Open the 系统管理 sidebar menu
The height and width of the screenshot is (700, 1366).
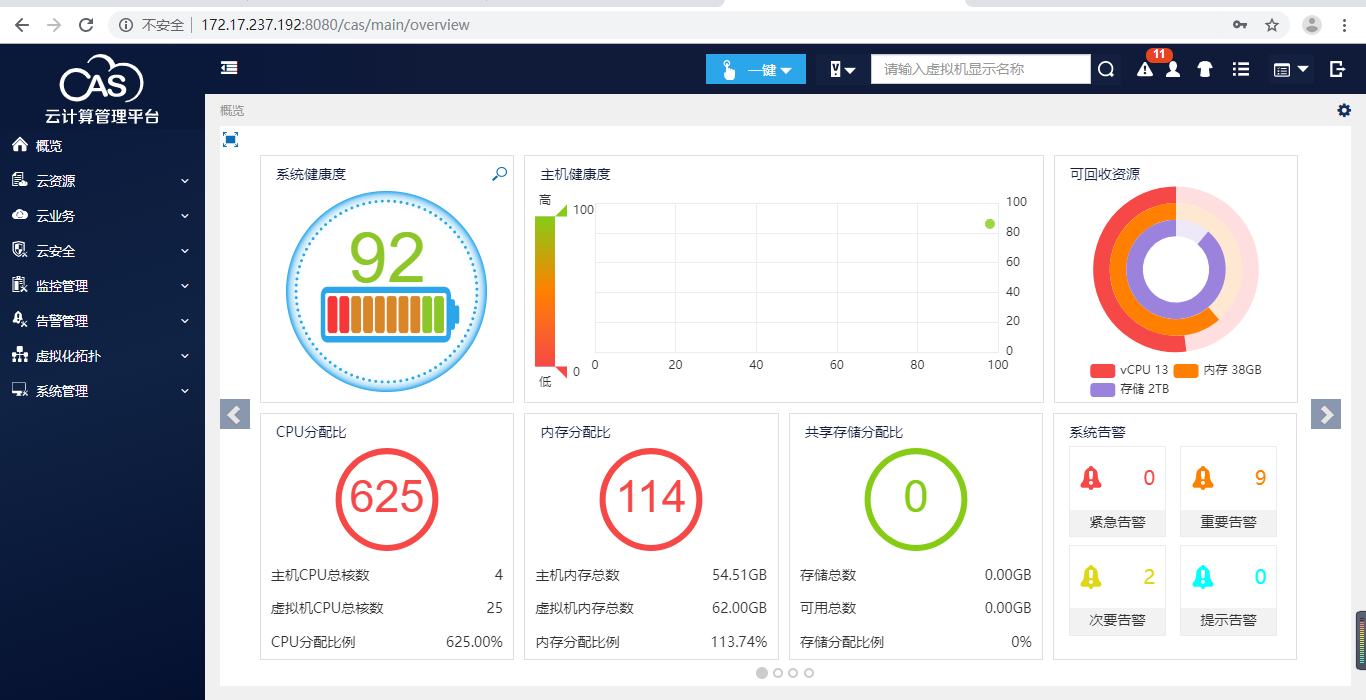(102, 391)
